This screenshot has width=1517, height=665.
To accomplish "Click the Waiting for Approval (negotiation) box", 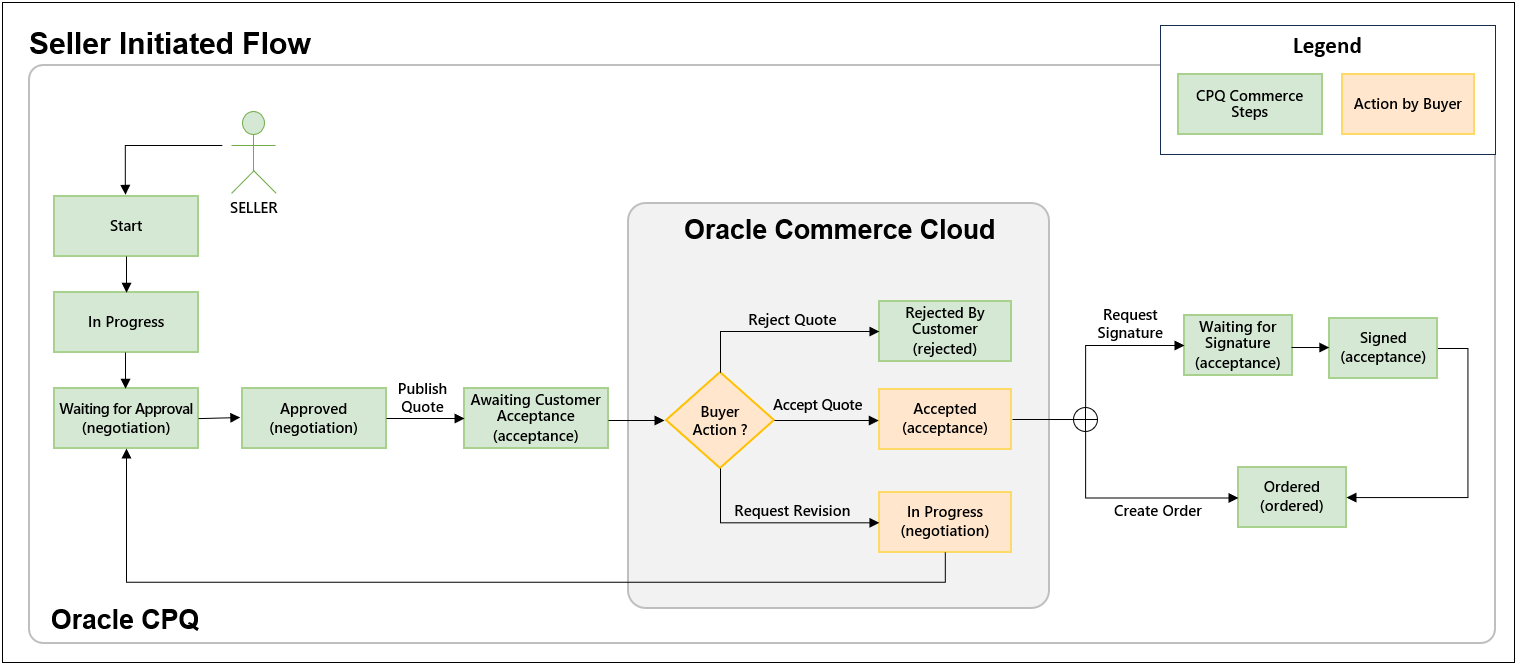I will [126, 418].
